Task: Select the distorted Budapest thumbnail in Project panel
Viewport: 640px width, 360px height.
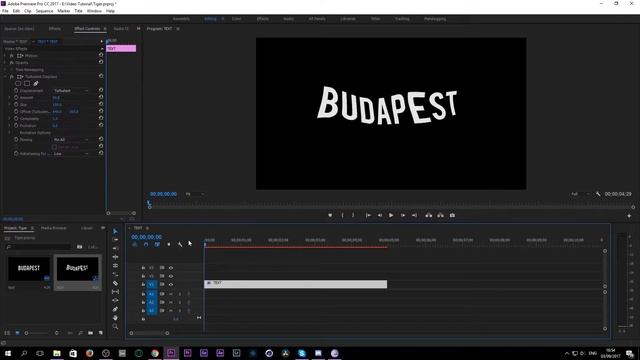Action: click(77, 269)
